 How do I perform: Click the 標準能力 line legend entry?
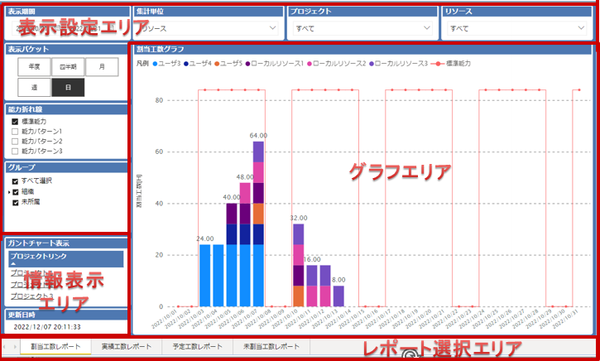451,64
